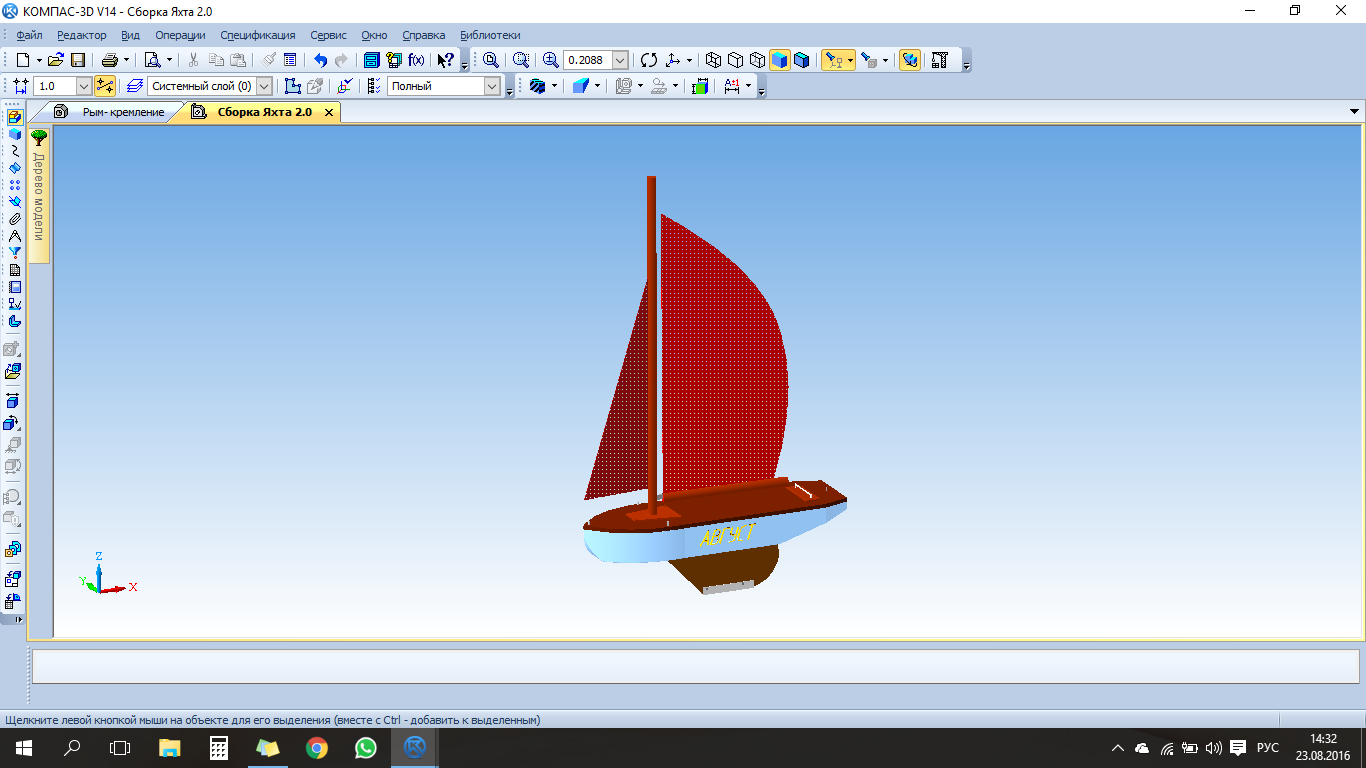Click the rotate view icon
The height and width of the screenshot is (768, 1366).
tap(649, 60)
